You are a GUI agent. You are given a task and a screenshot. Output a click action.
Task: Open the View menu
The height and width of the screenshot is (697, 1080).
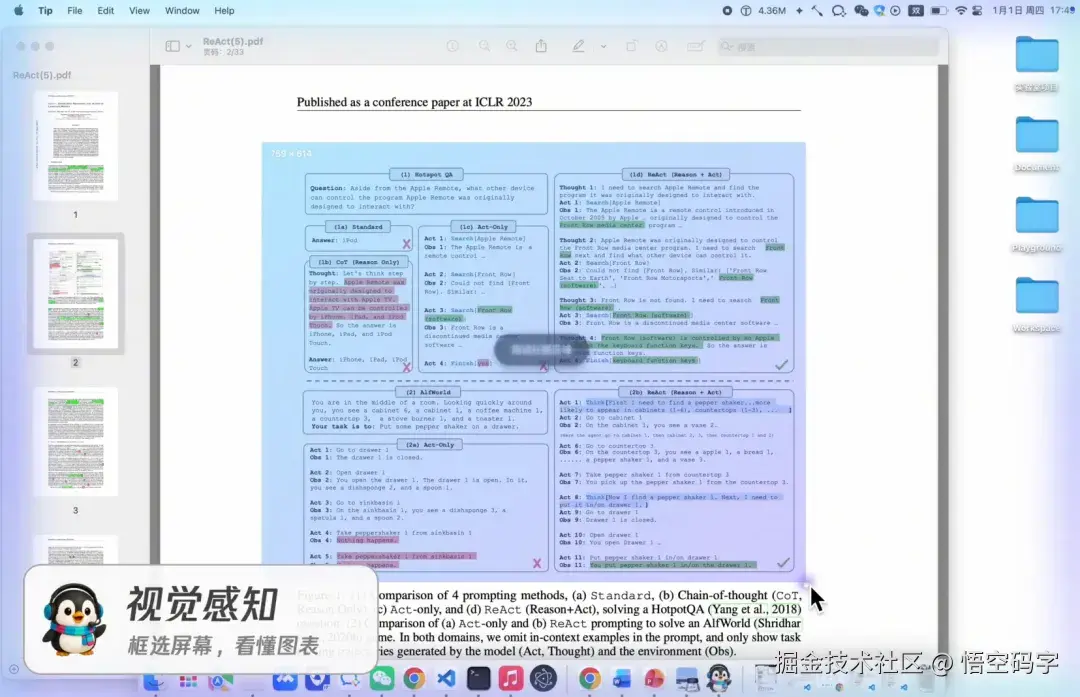tap(139, 10)
